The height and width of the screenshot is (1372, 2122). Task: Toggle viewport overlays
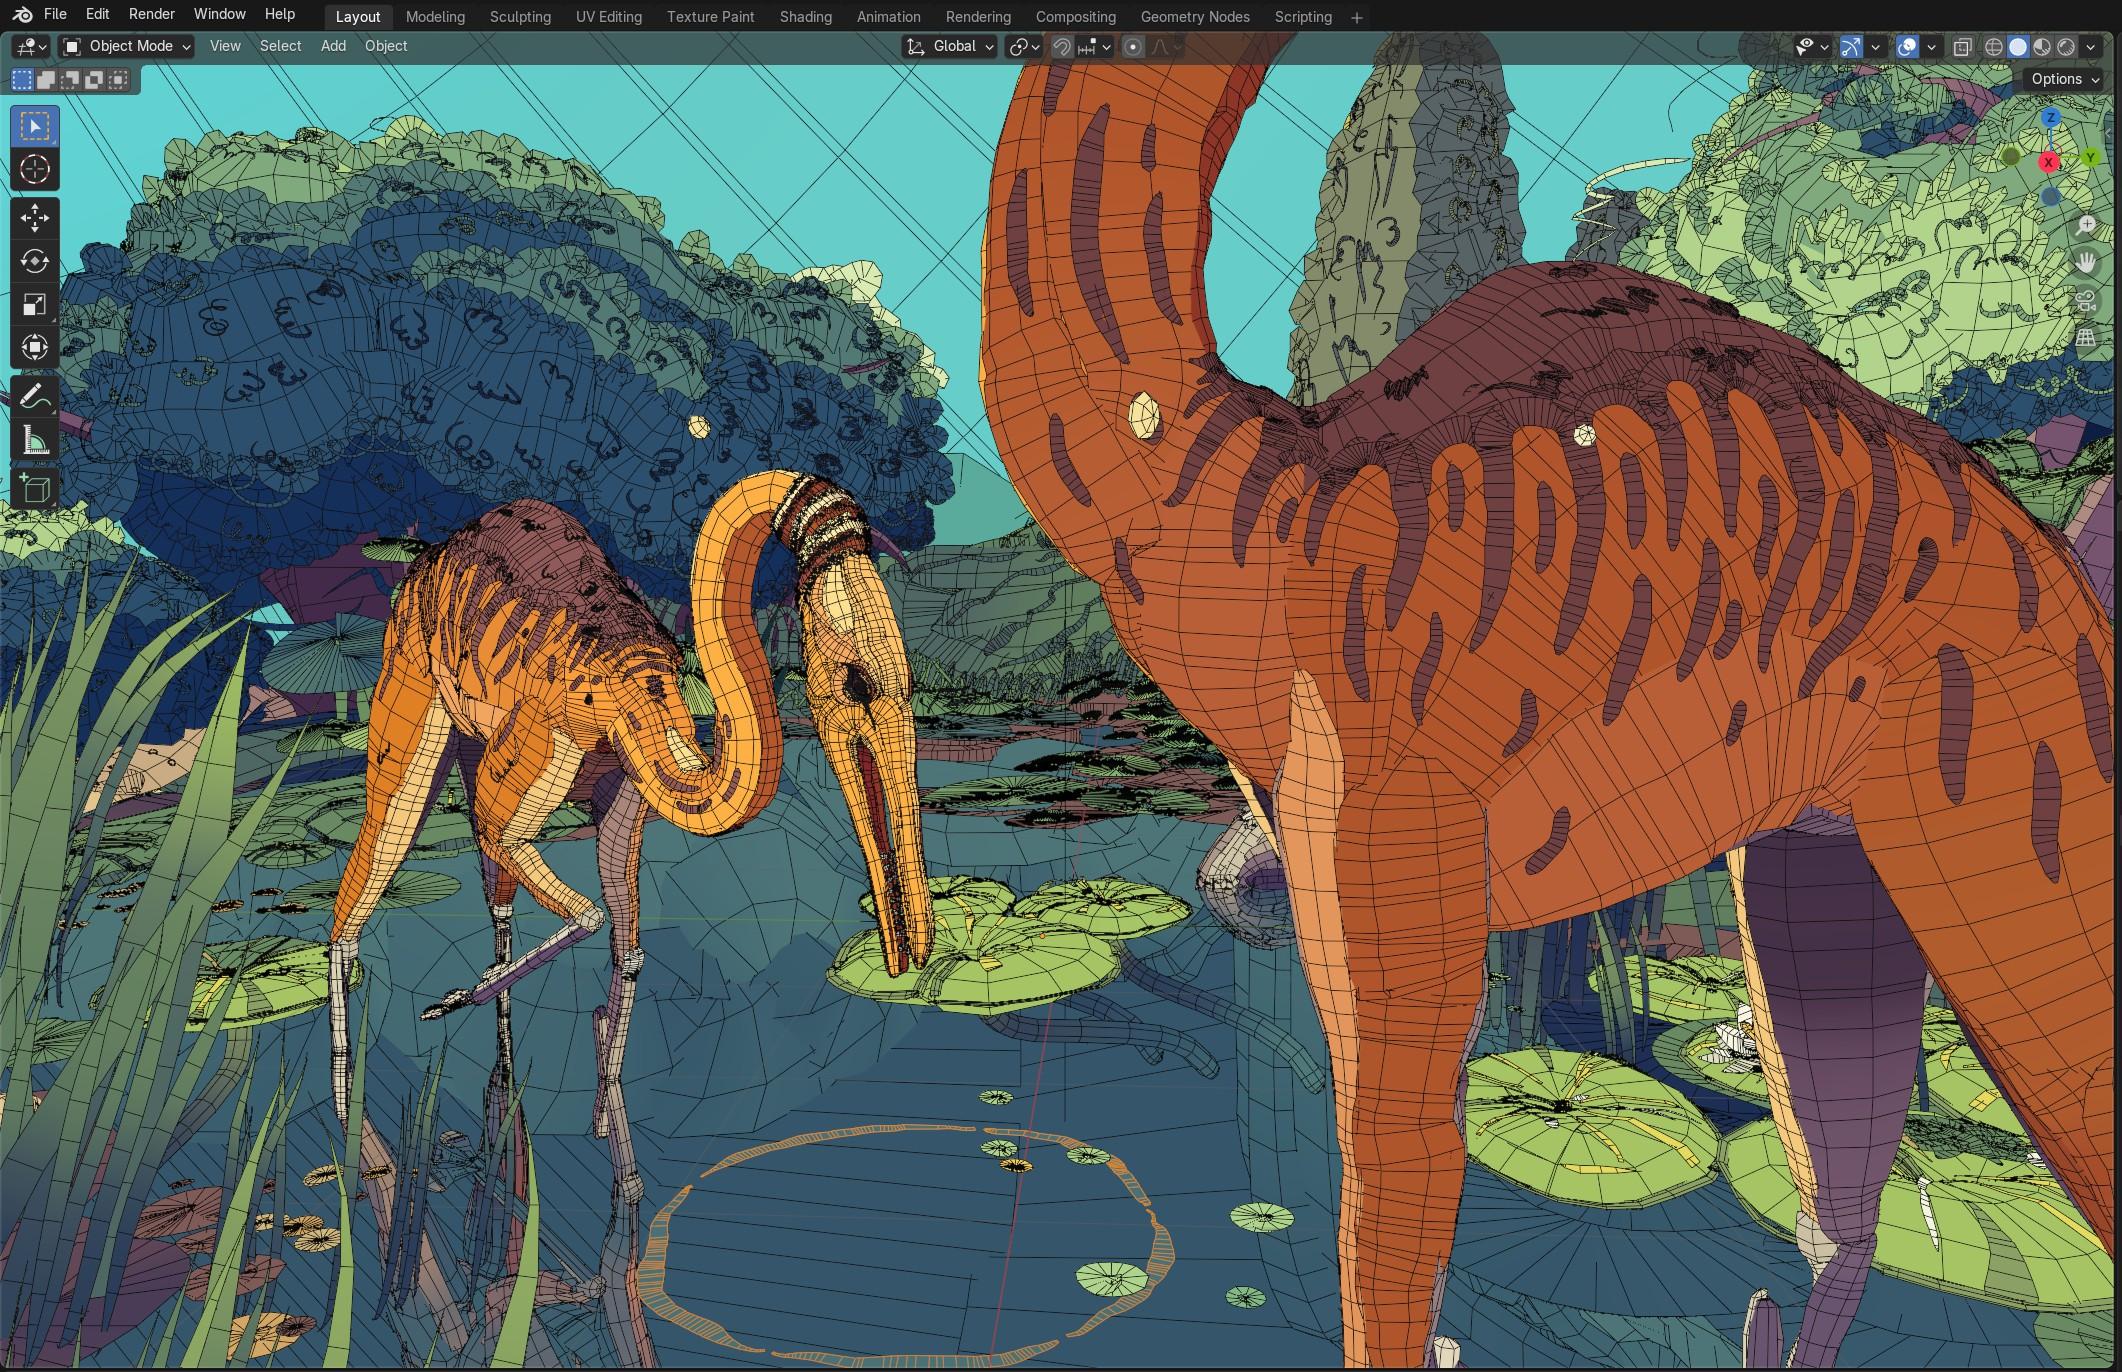tap(1907, 46)
